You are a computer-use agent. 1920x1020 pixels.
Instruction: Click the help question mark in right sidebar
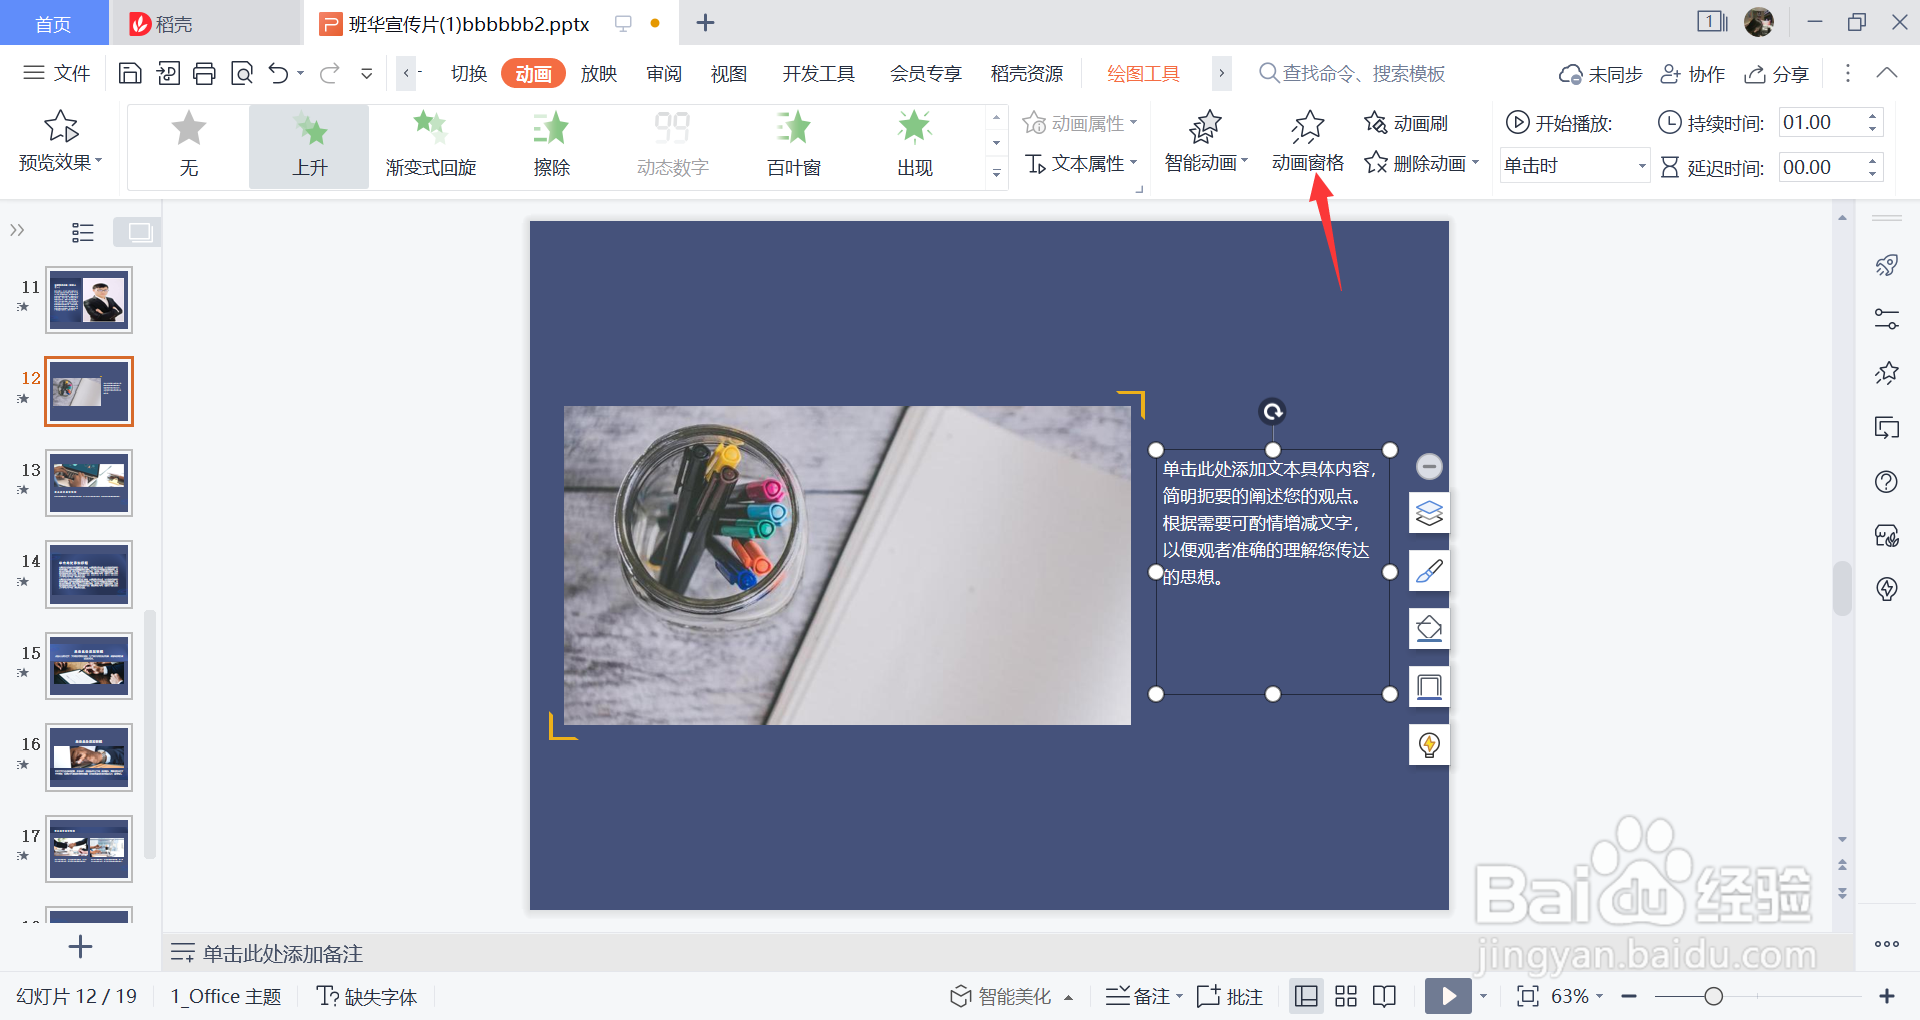(x=1887, y=482)
